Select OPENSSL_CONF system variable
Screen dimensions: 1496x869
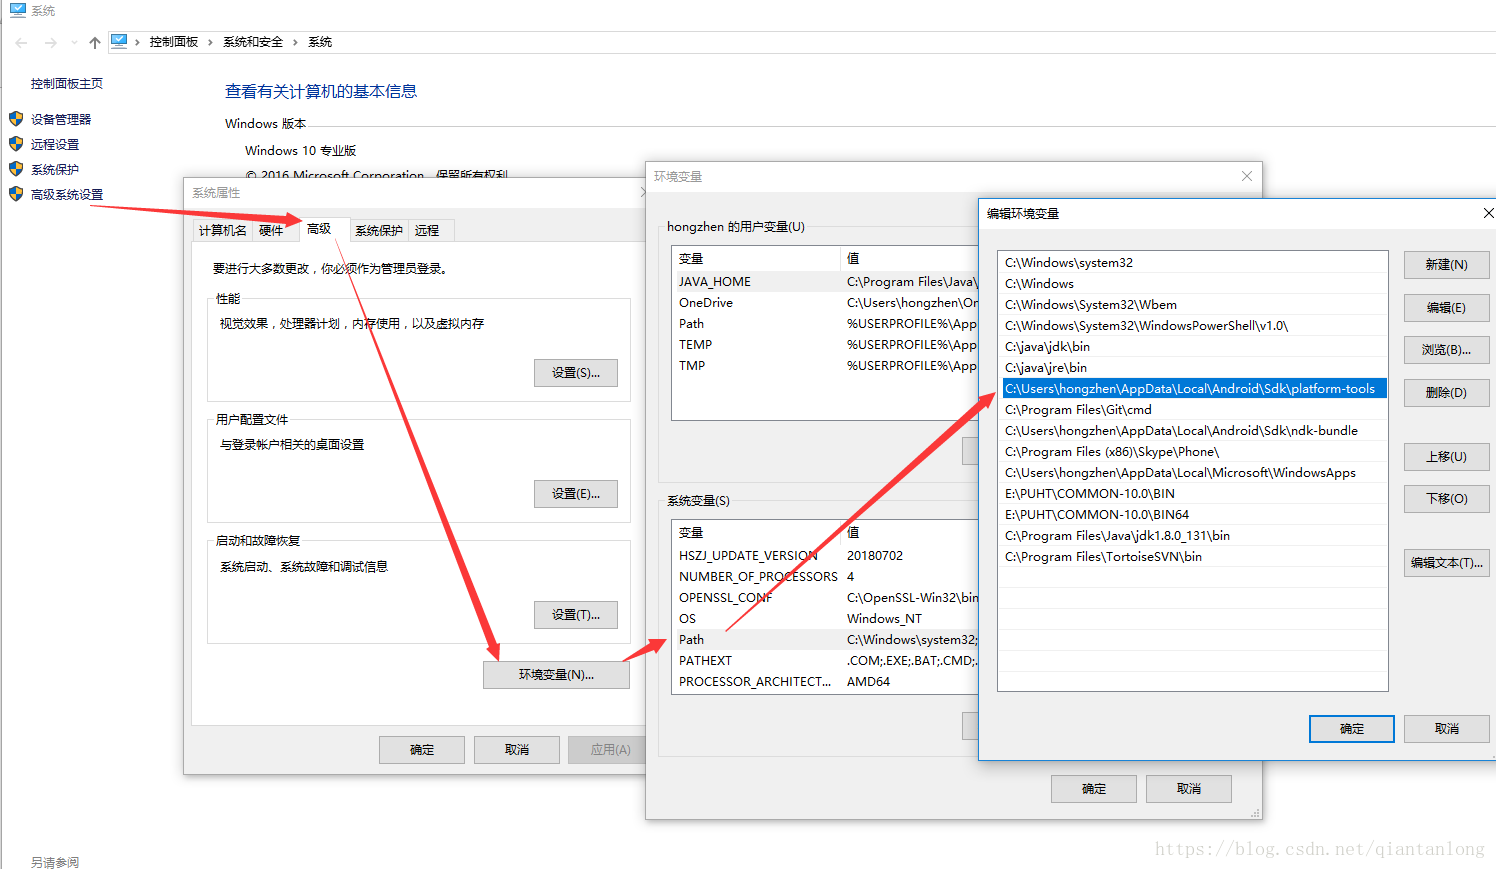coord(825,598)
